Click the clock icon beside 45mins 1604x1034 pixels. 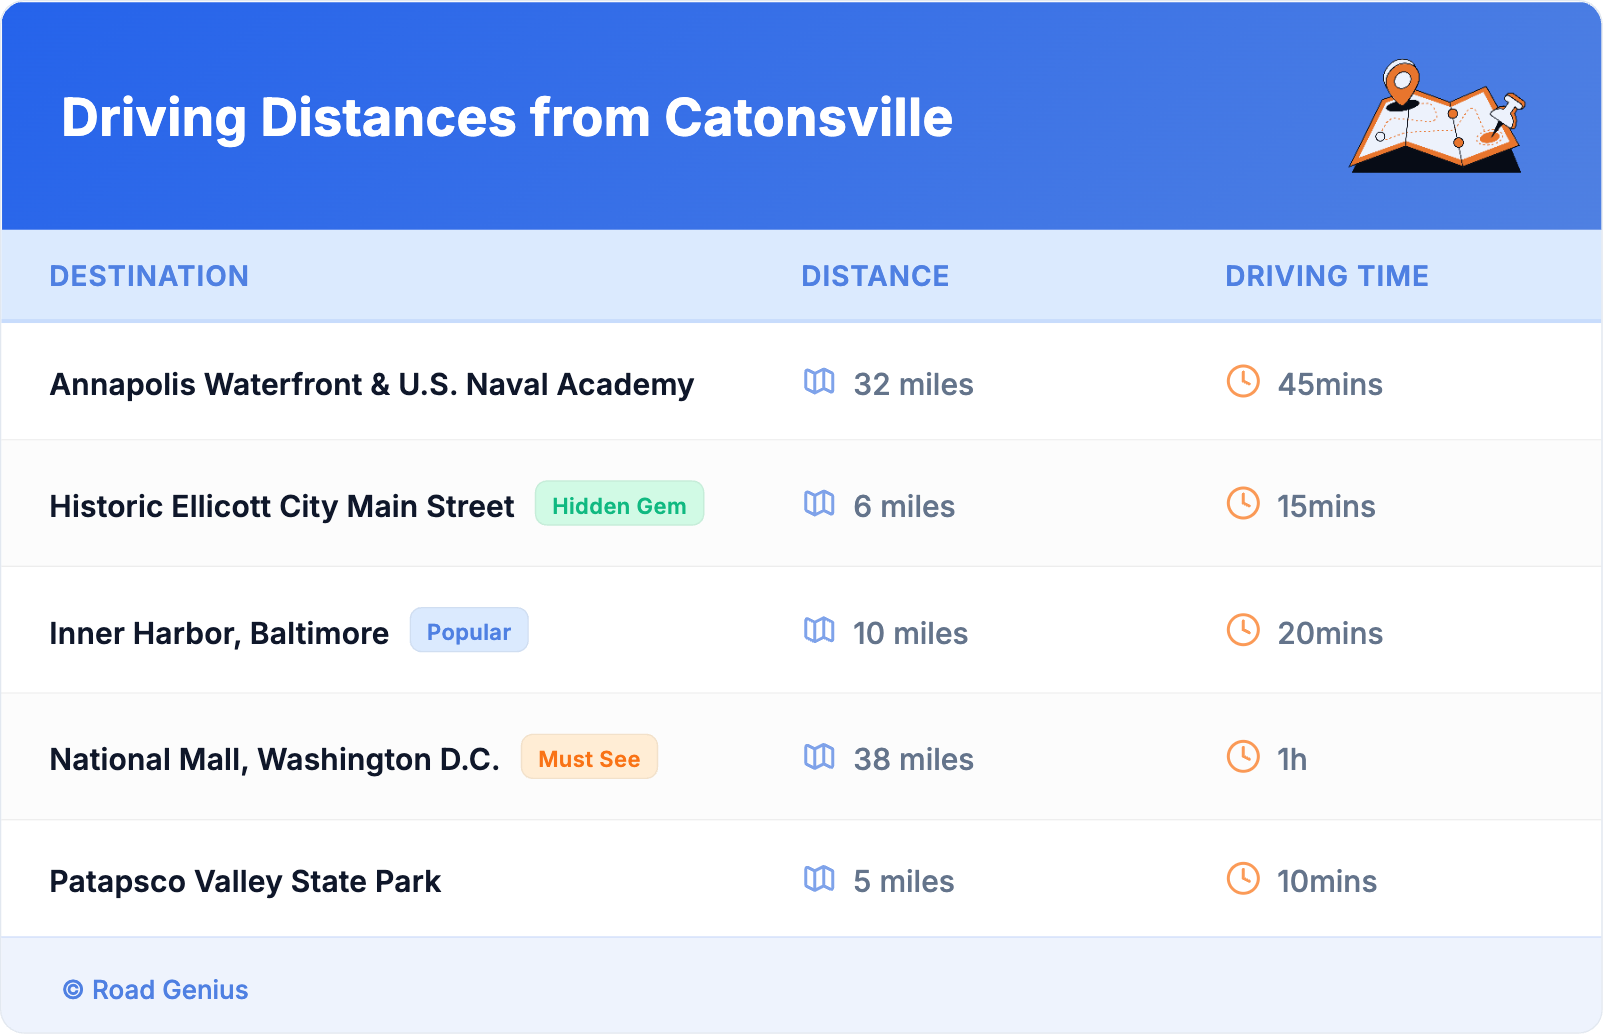click(x=1243, y=382)
